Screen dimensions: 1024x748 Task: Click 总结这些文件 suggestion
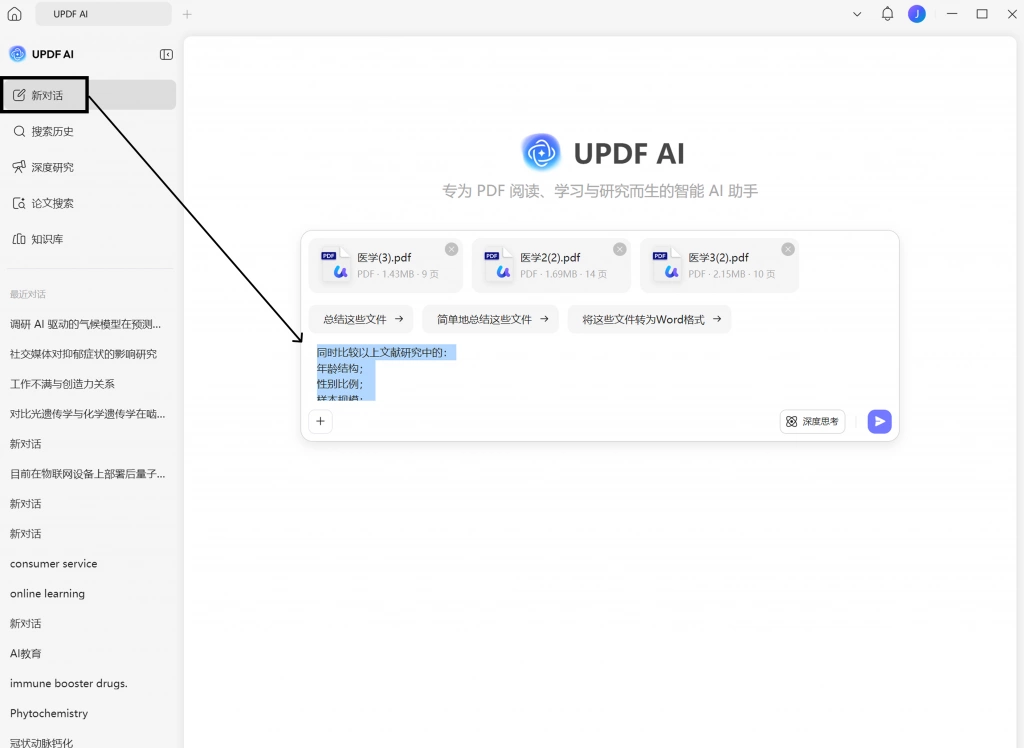[x=361, y=319]
